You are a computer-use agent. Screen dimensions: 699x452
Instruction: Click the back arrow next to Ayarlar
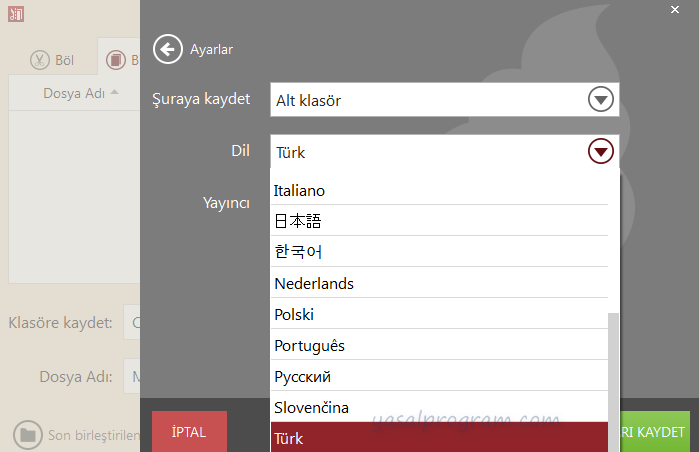(168, 48)
